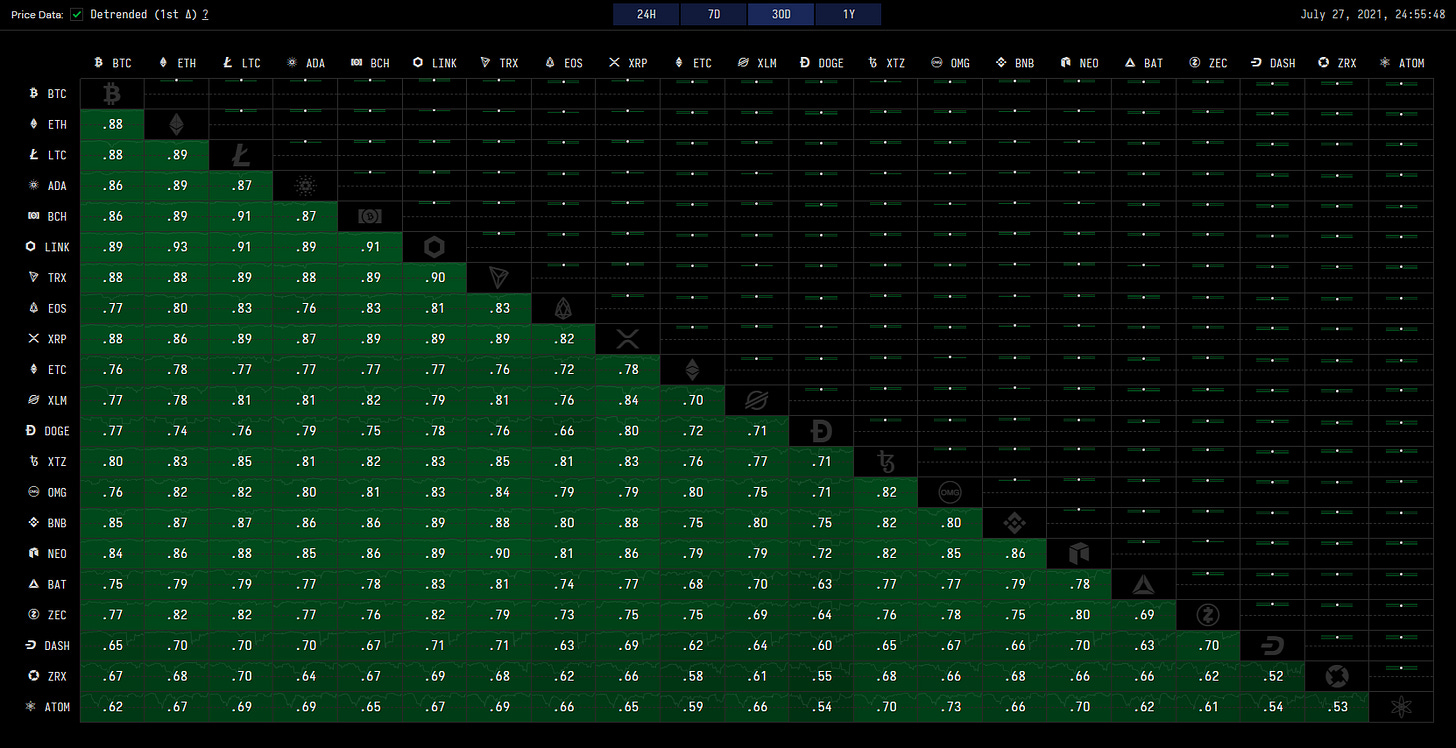Toggle the Detrended (1st Δ) checkbox
Image resolution: width=1456 pixels, height=748 pixels.
[77, 14]
